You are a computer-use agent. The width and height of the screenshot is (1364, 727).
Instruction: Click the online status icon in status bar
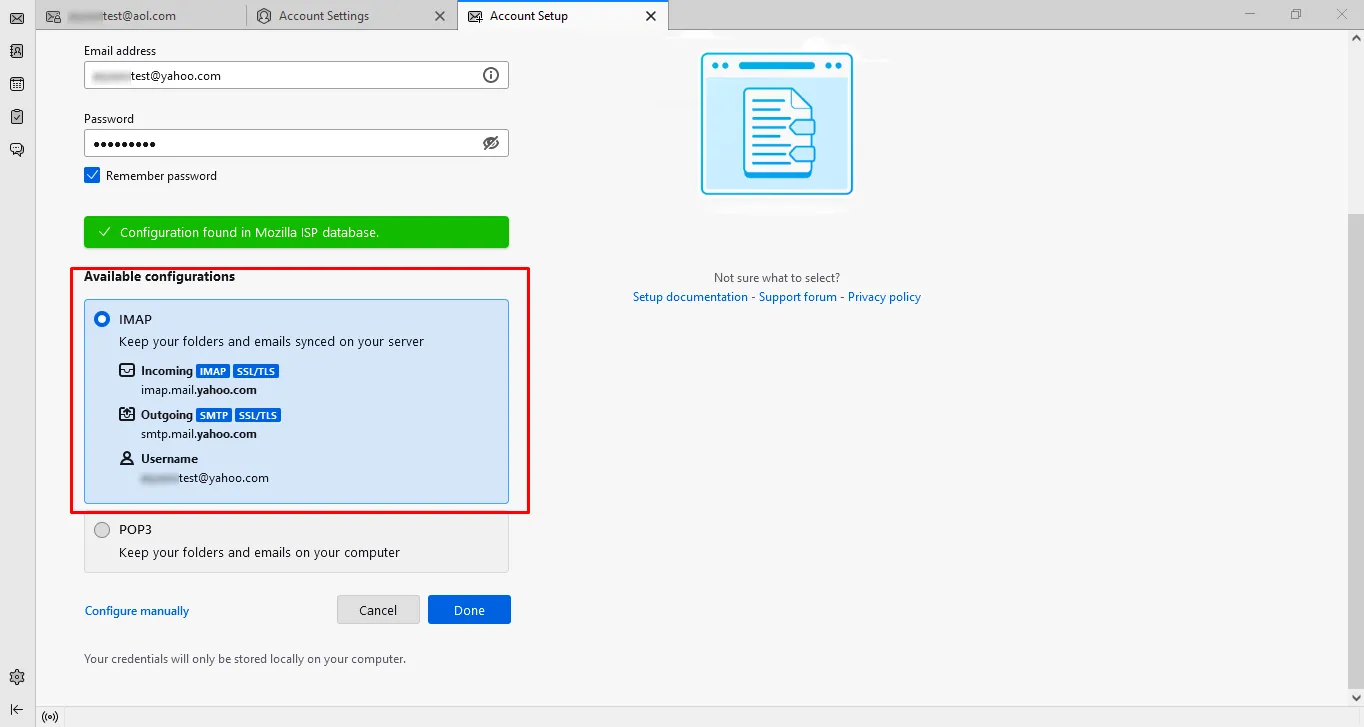pos(50,717)
